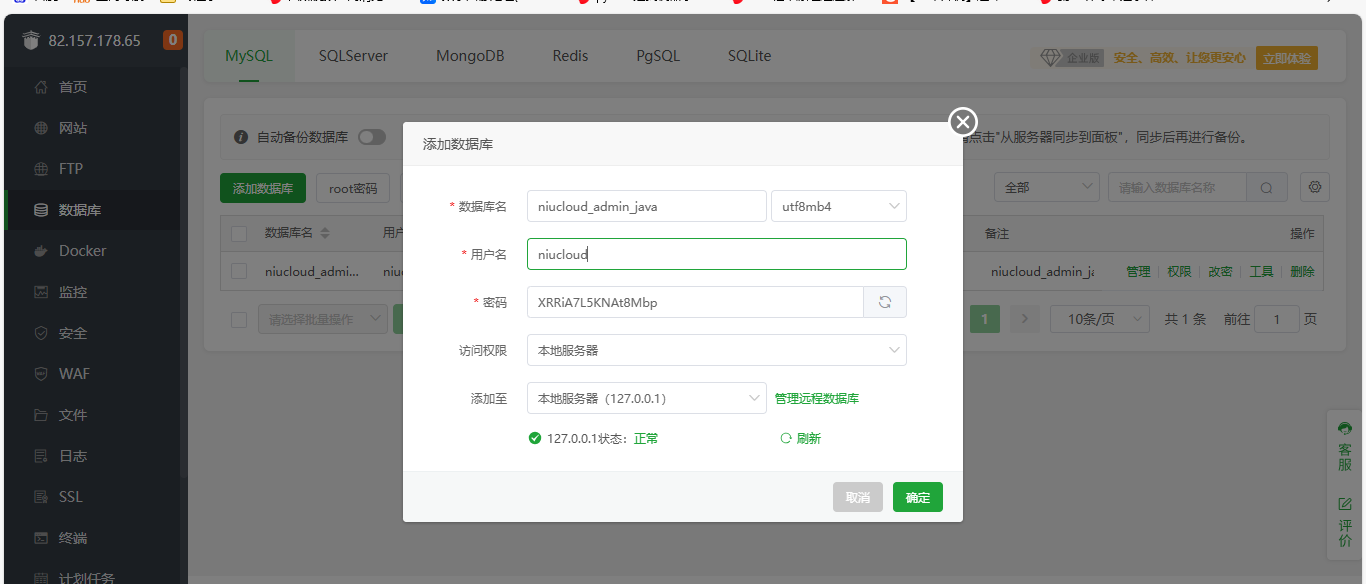
Task: Toggle the 自动备份数据库 switch
Action: (x=372, y=137)
